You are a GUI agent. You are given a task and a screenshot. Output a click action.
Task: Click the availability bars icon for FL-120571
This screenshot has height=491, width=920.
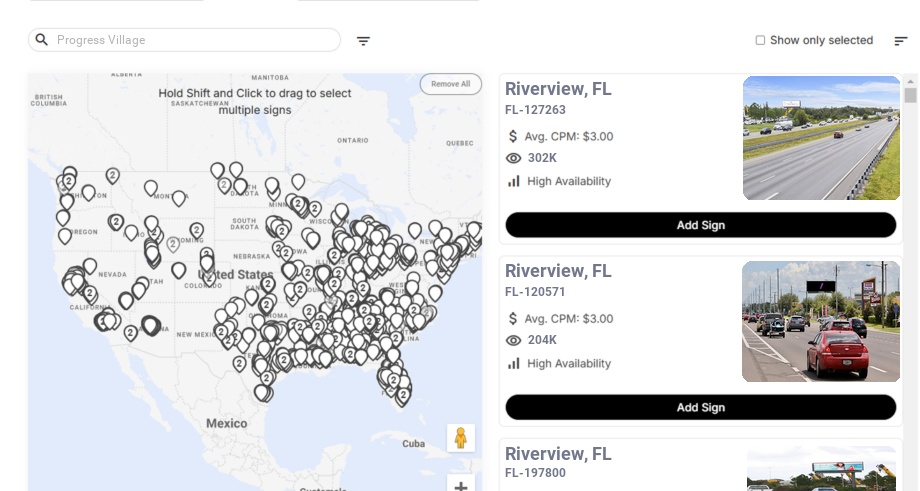click(514, 363)
